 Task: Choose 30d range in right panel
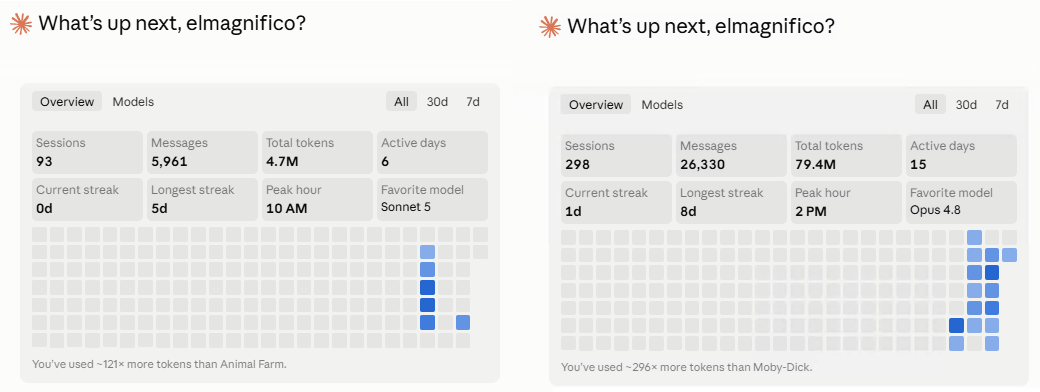[966, 105]
